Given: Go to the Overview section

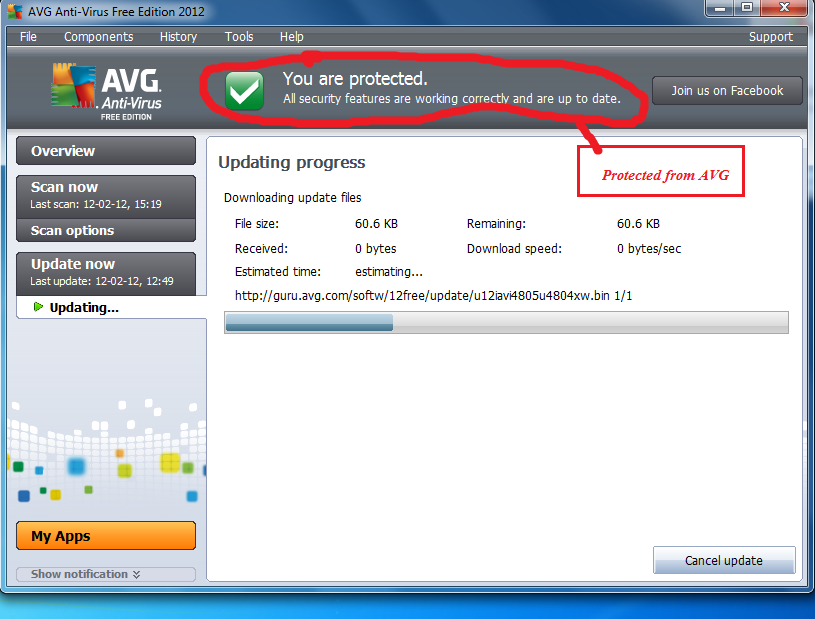Looking at the screenshot, I should (106, 151).
